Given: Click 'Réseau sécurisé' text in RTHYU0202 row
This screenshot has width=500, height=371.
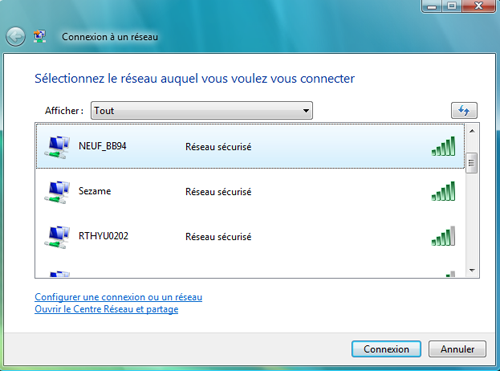Looking at the screenshot, I should (218, 237).
